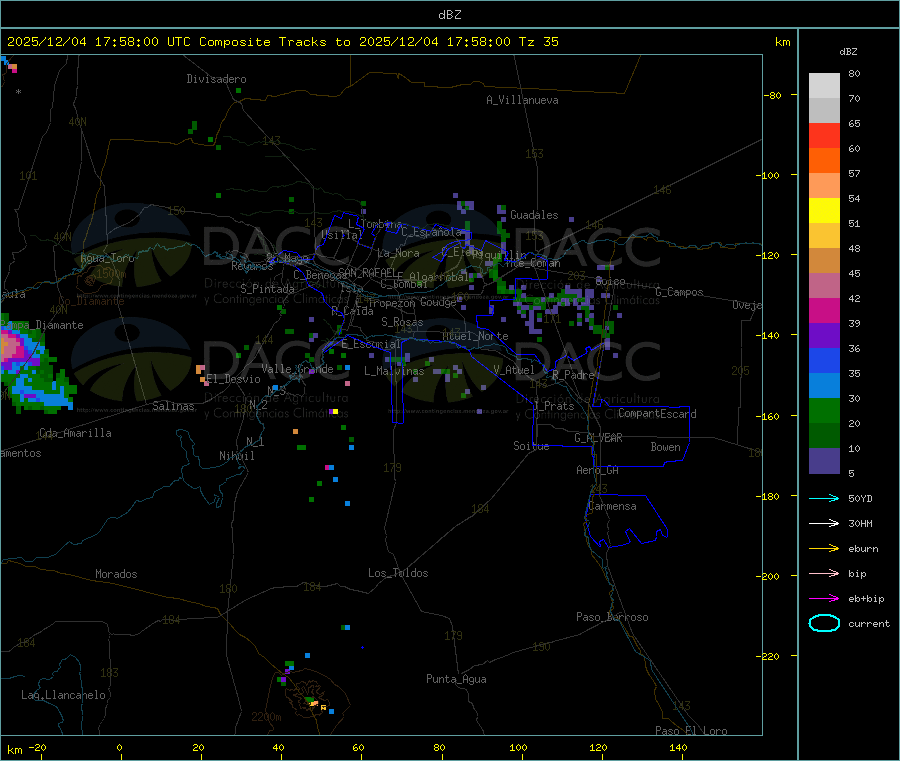Click the SAN_RAFAEL label on the map
Viewport: 900px width, 761px height.
366,272
